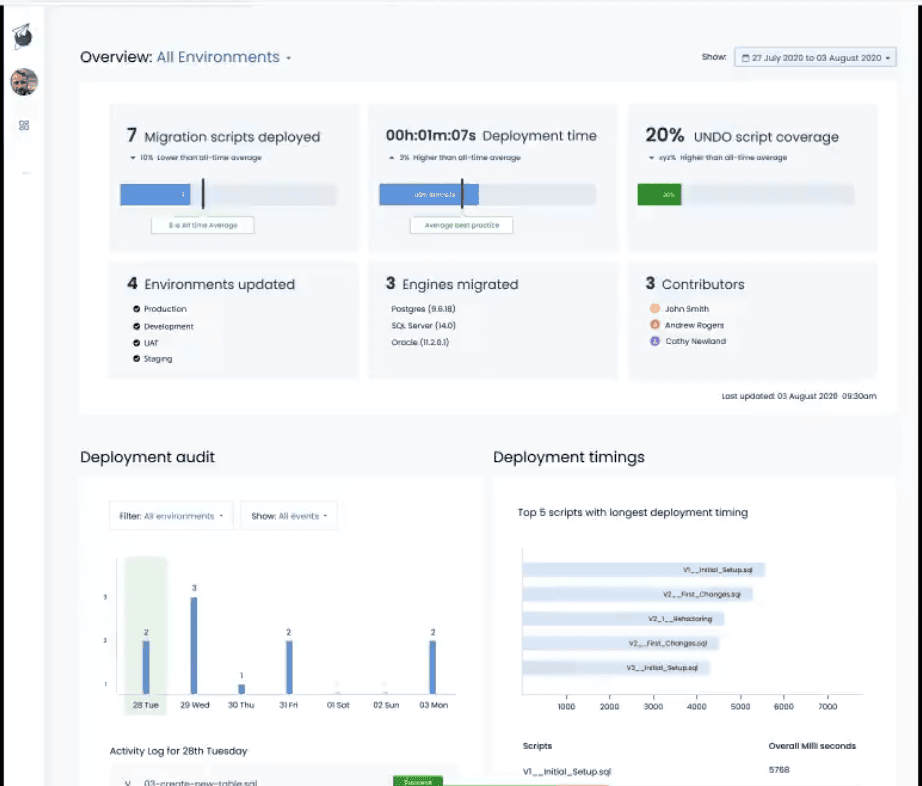Screen dimensions: 922x786
Task: Select the Deployment audit section header
Action: pos(147,457)
